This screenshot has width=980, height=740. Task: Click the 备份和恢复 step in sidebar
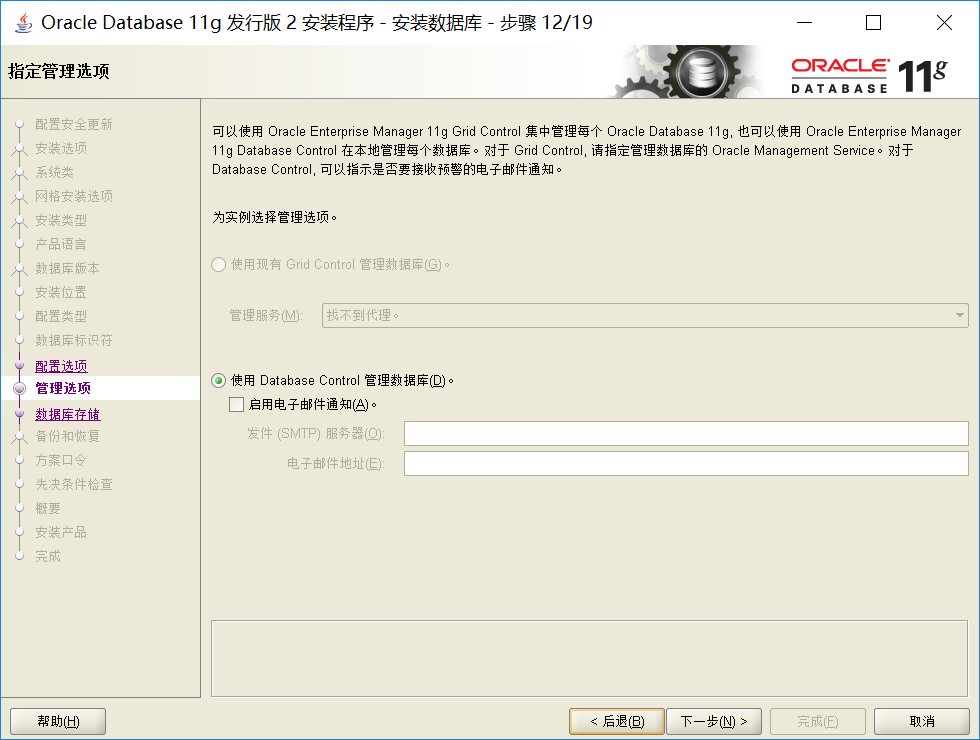click(x=68, y=436)
